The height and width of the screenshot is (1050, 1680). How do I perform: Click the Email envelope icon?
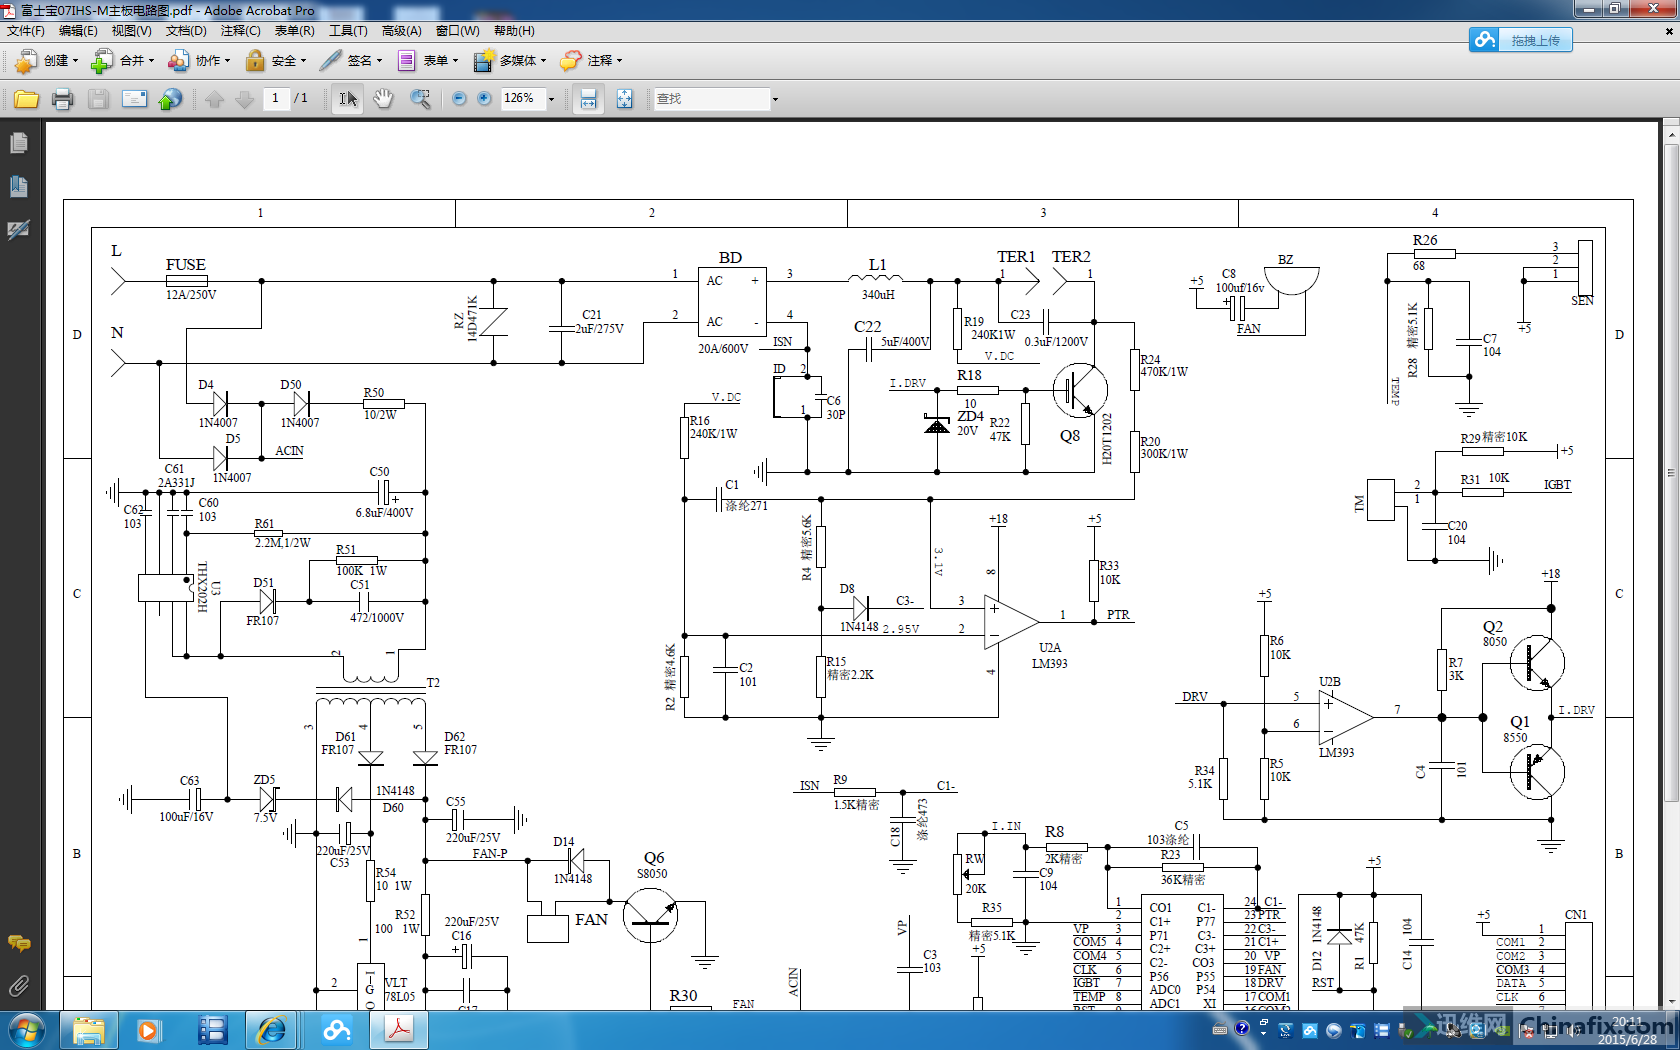pos(134,99)
